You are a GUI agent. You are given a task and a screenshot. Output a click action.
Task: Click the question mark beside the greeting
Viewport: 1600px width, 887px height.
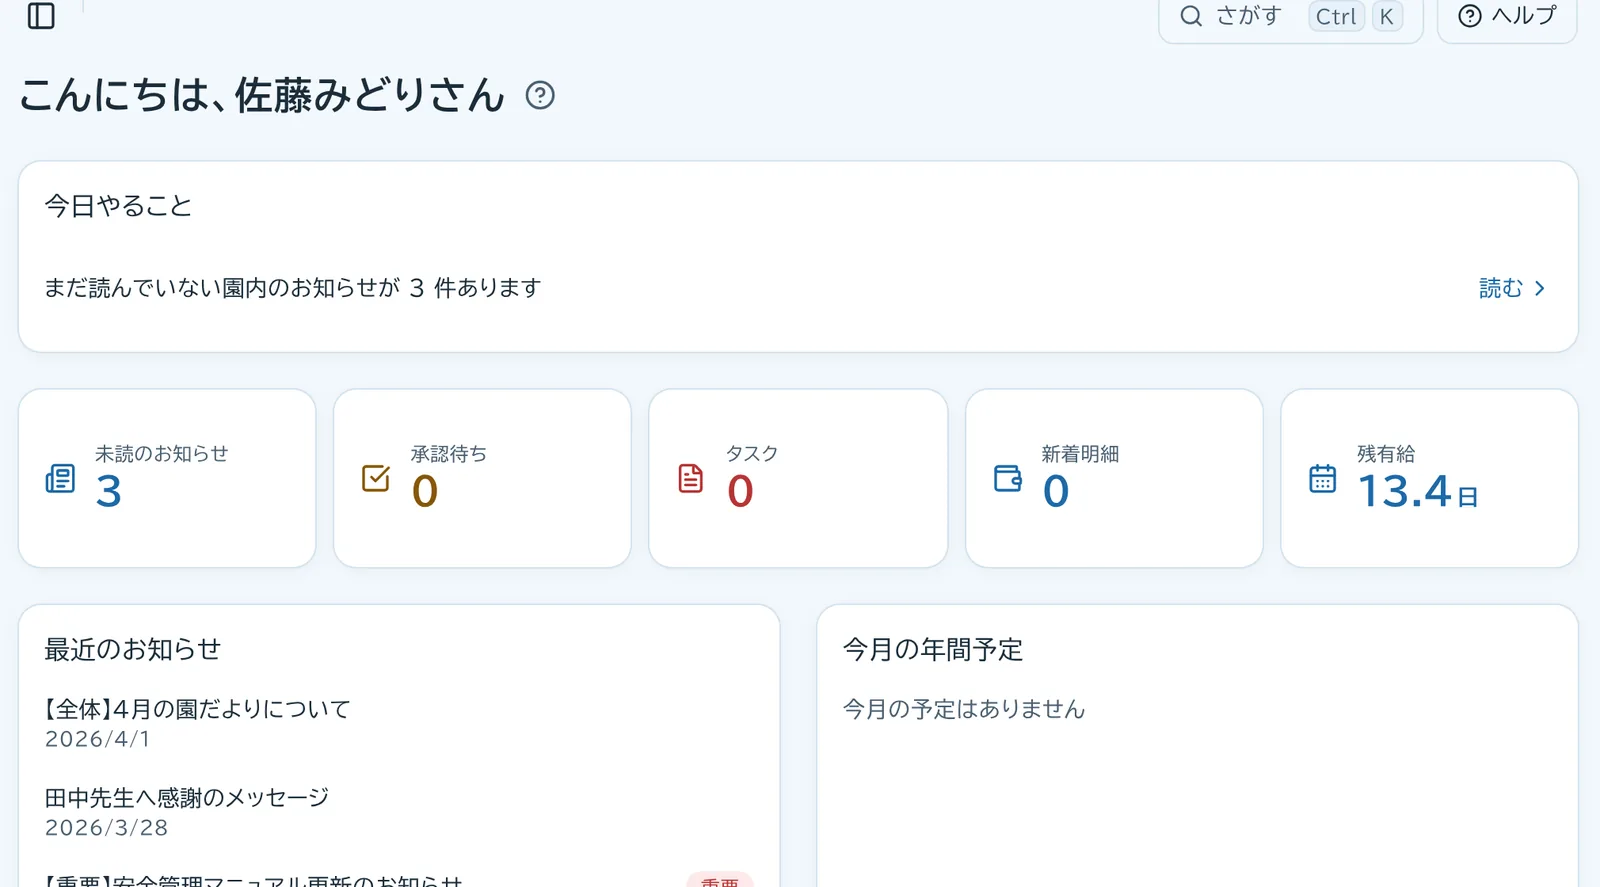(540, 95)
